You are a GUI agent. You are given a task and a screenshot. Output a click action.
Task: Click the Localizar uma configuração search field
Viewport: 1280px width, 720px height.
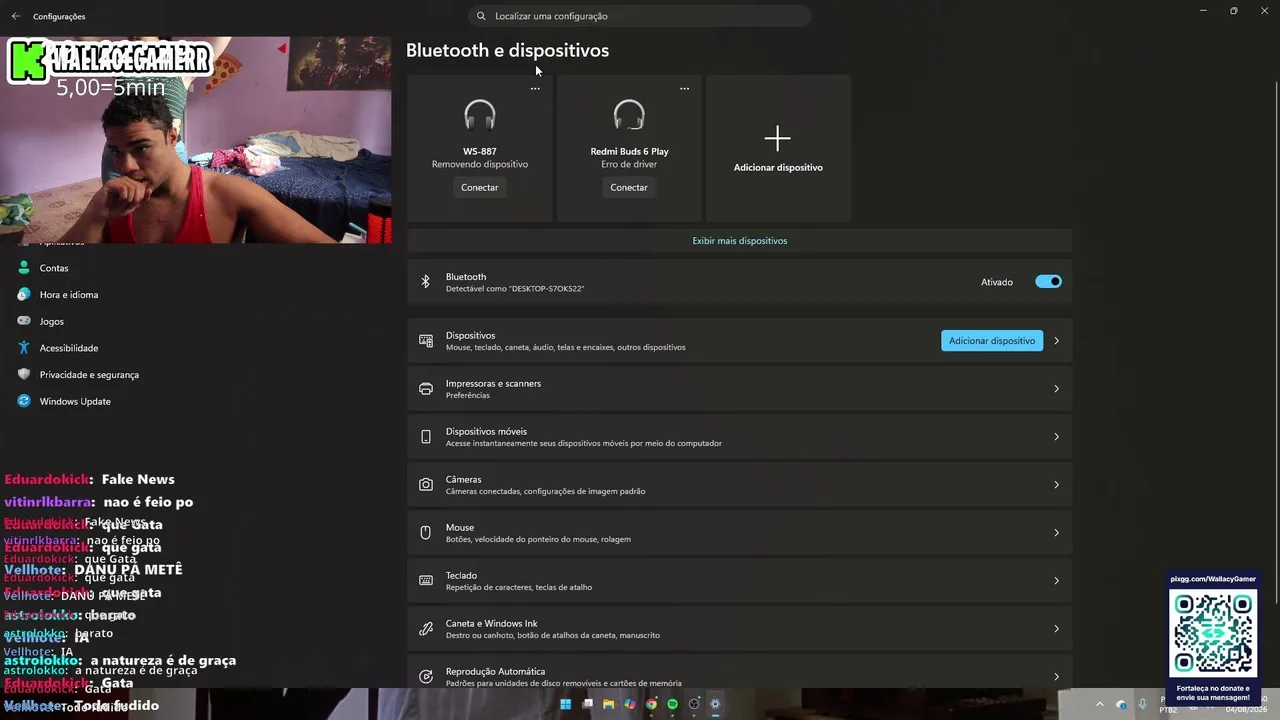(640, 16)
